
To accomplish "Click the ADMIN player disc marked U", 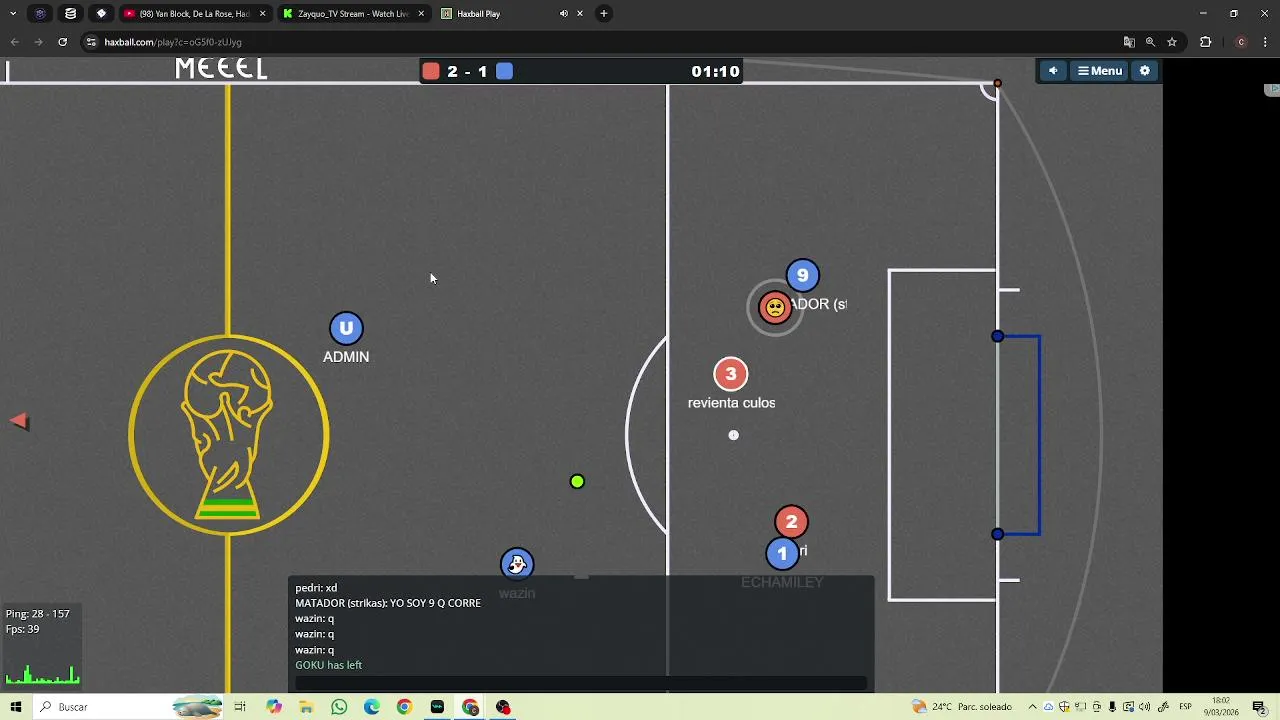I will [346, 328].
